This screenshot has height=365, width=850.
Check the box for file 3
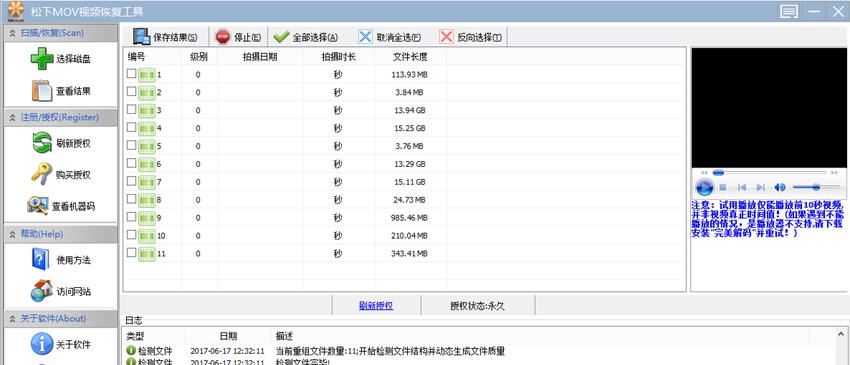[x=131, y=110]
